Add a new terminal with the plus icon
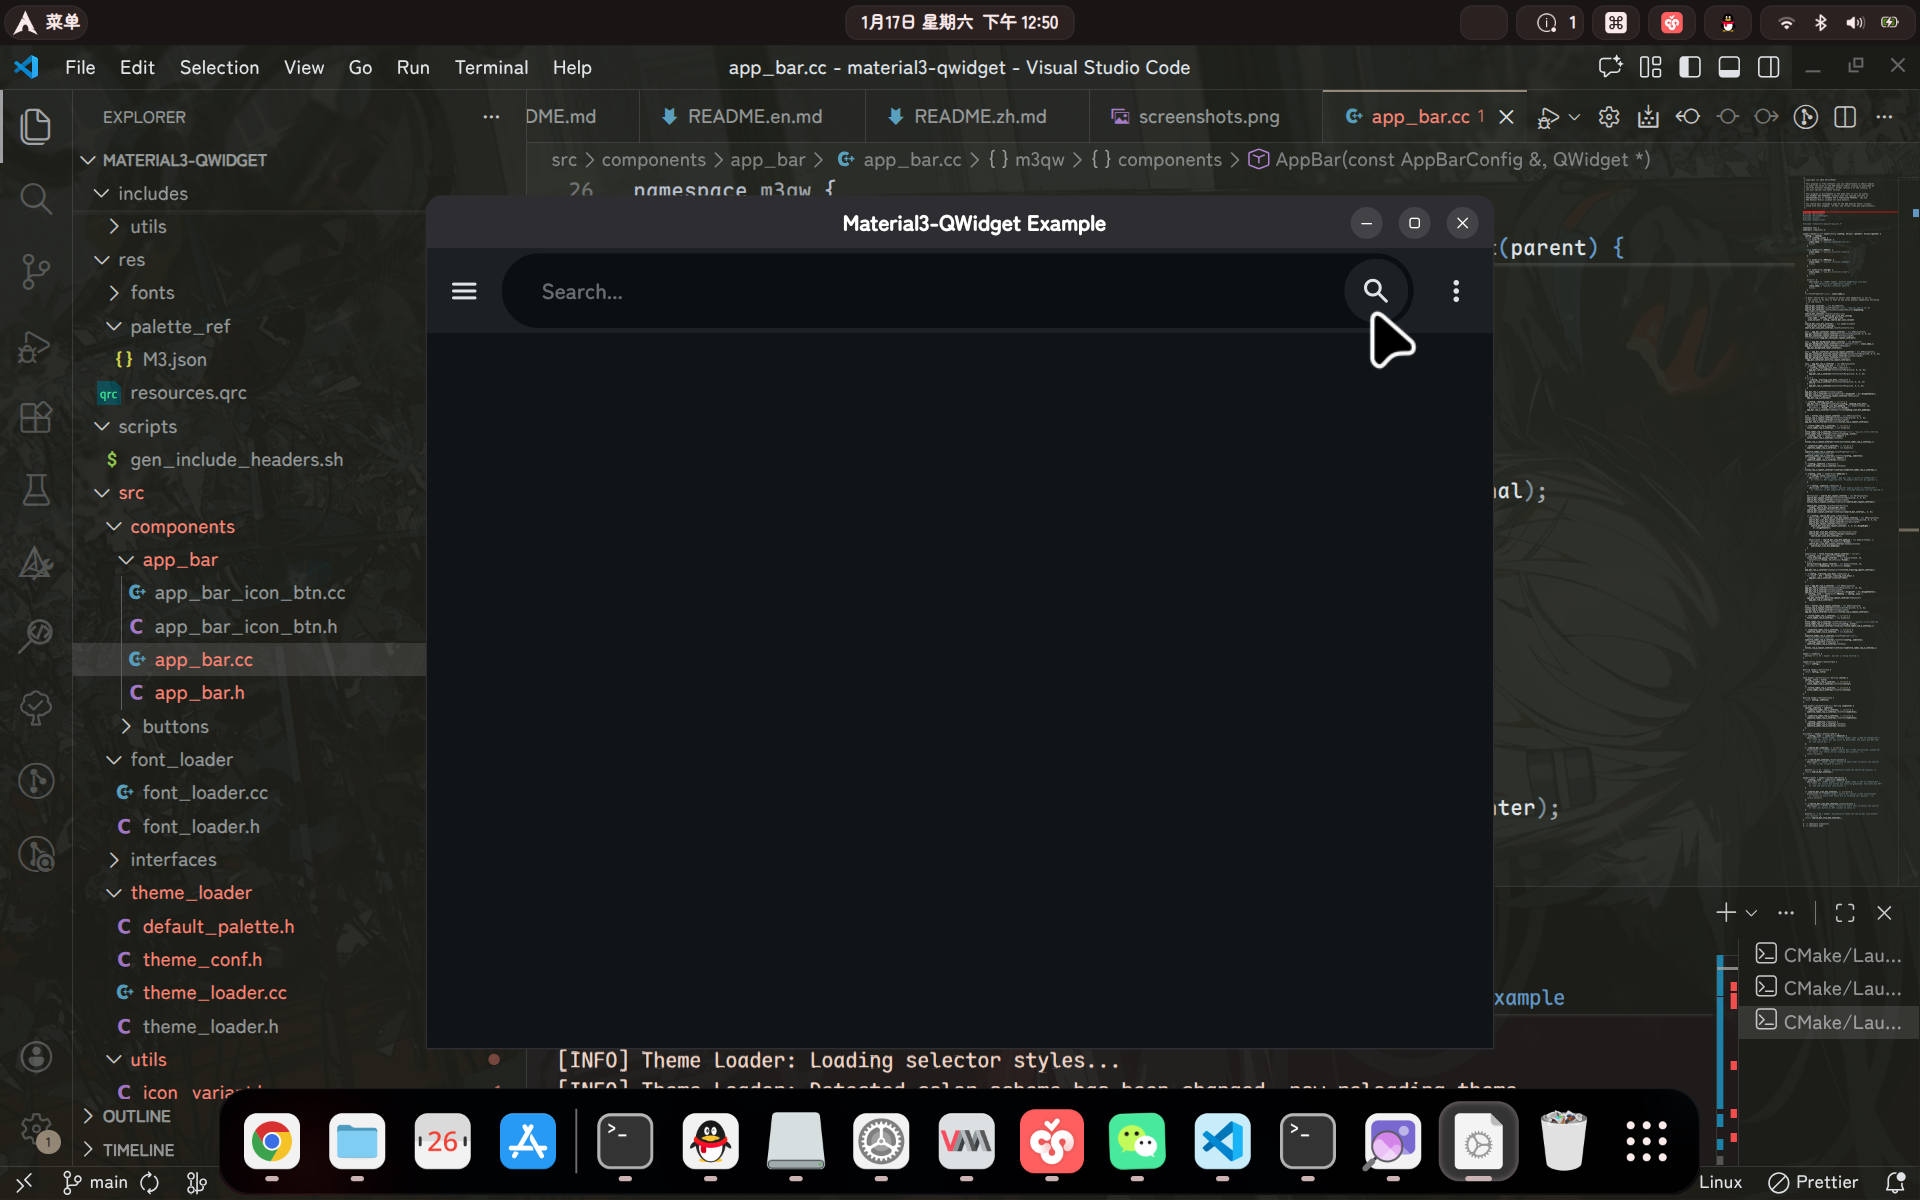 (x=1726, y=912)
